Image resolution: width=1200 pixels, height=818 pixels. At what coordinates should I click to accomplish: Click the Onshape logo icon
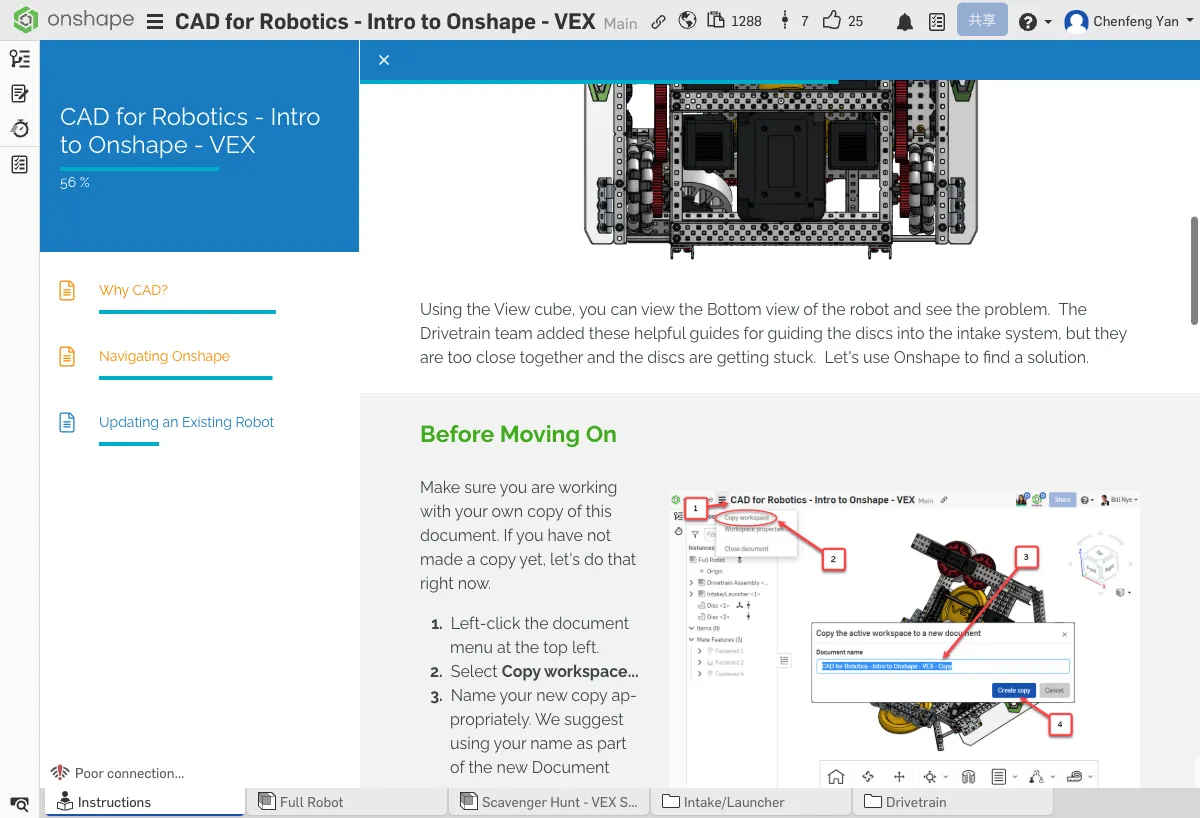point(26,20)
